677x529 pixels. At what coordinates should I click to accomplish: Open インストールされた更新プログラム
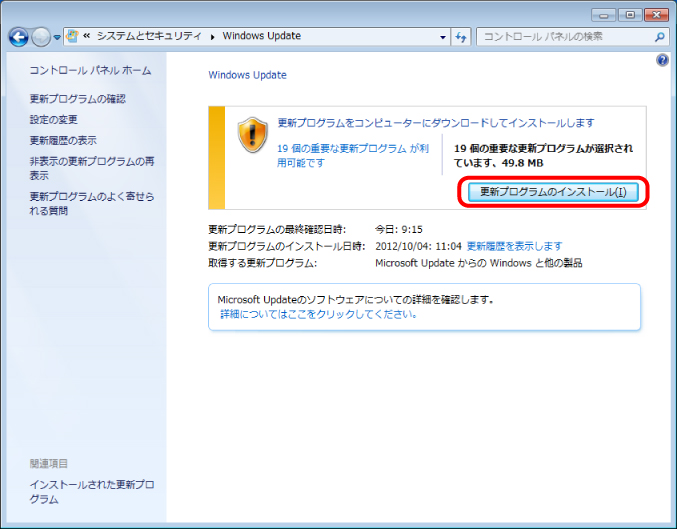pos(92,492)
